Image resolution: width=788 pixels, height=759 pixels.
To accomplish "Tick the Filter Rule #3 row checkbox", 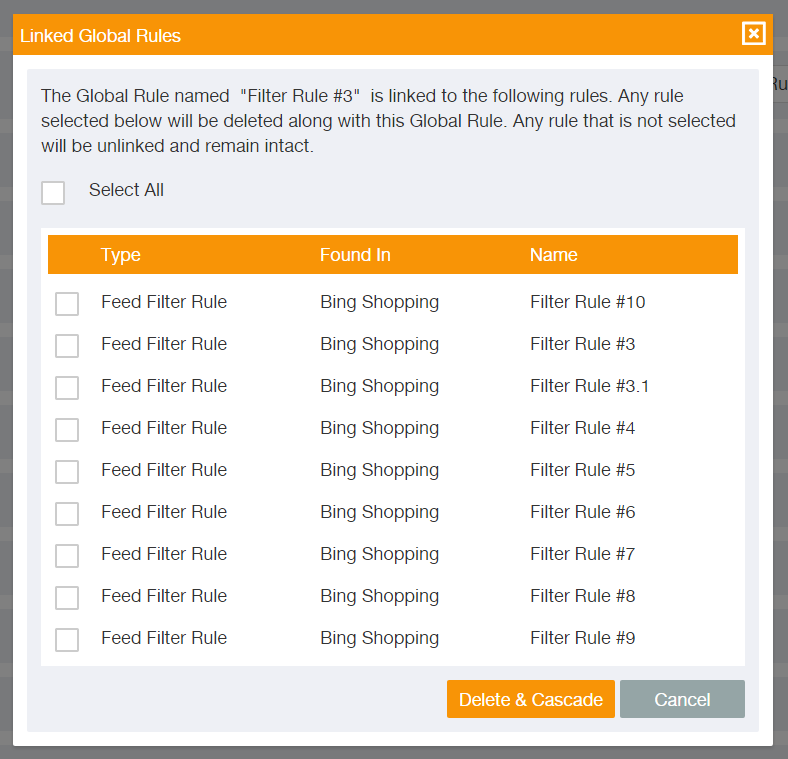I will point(67,346).
